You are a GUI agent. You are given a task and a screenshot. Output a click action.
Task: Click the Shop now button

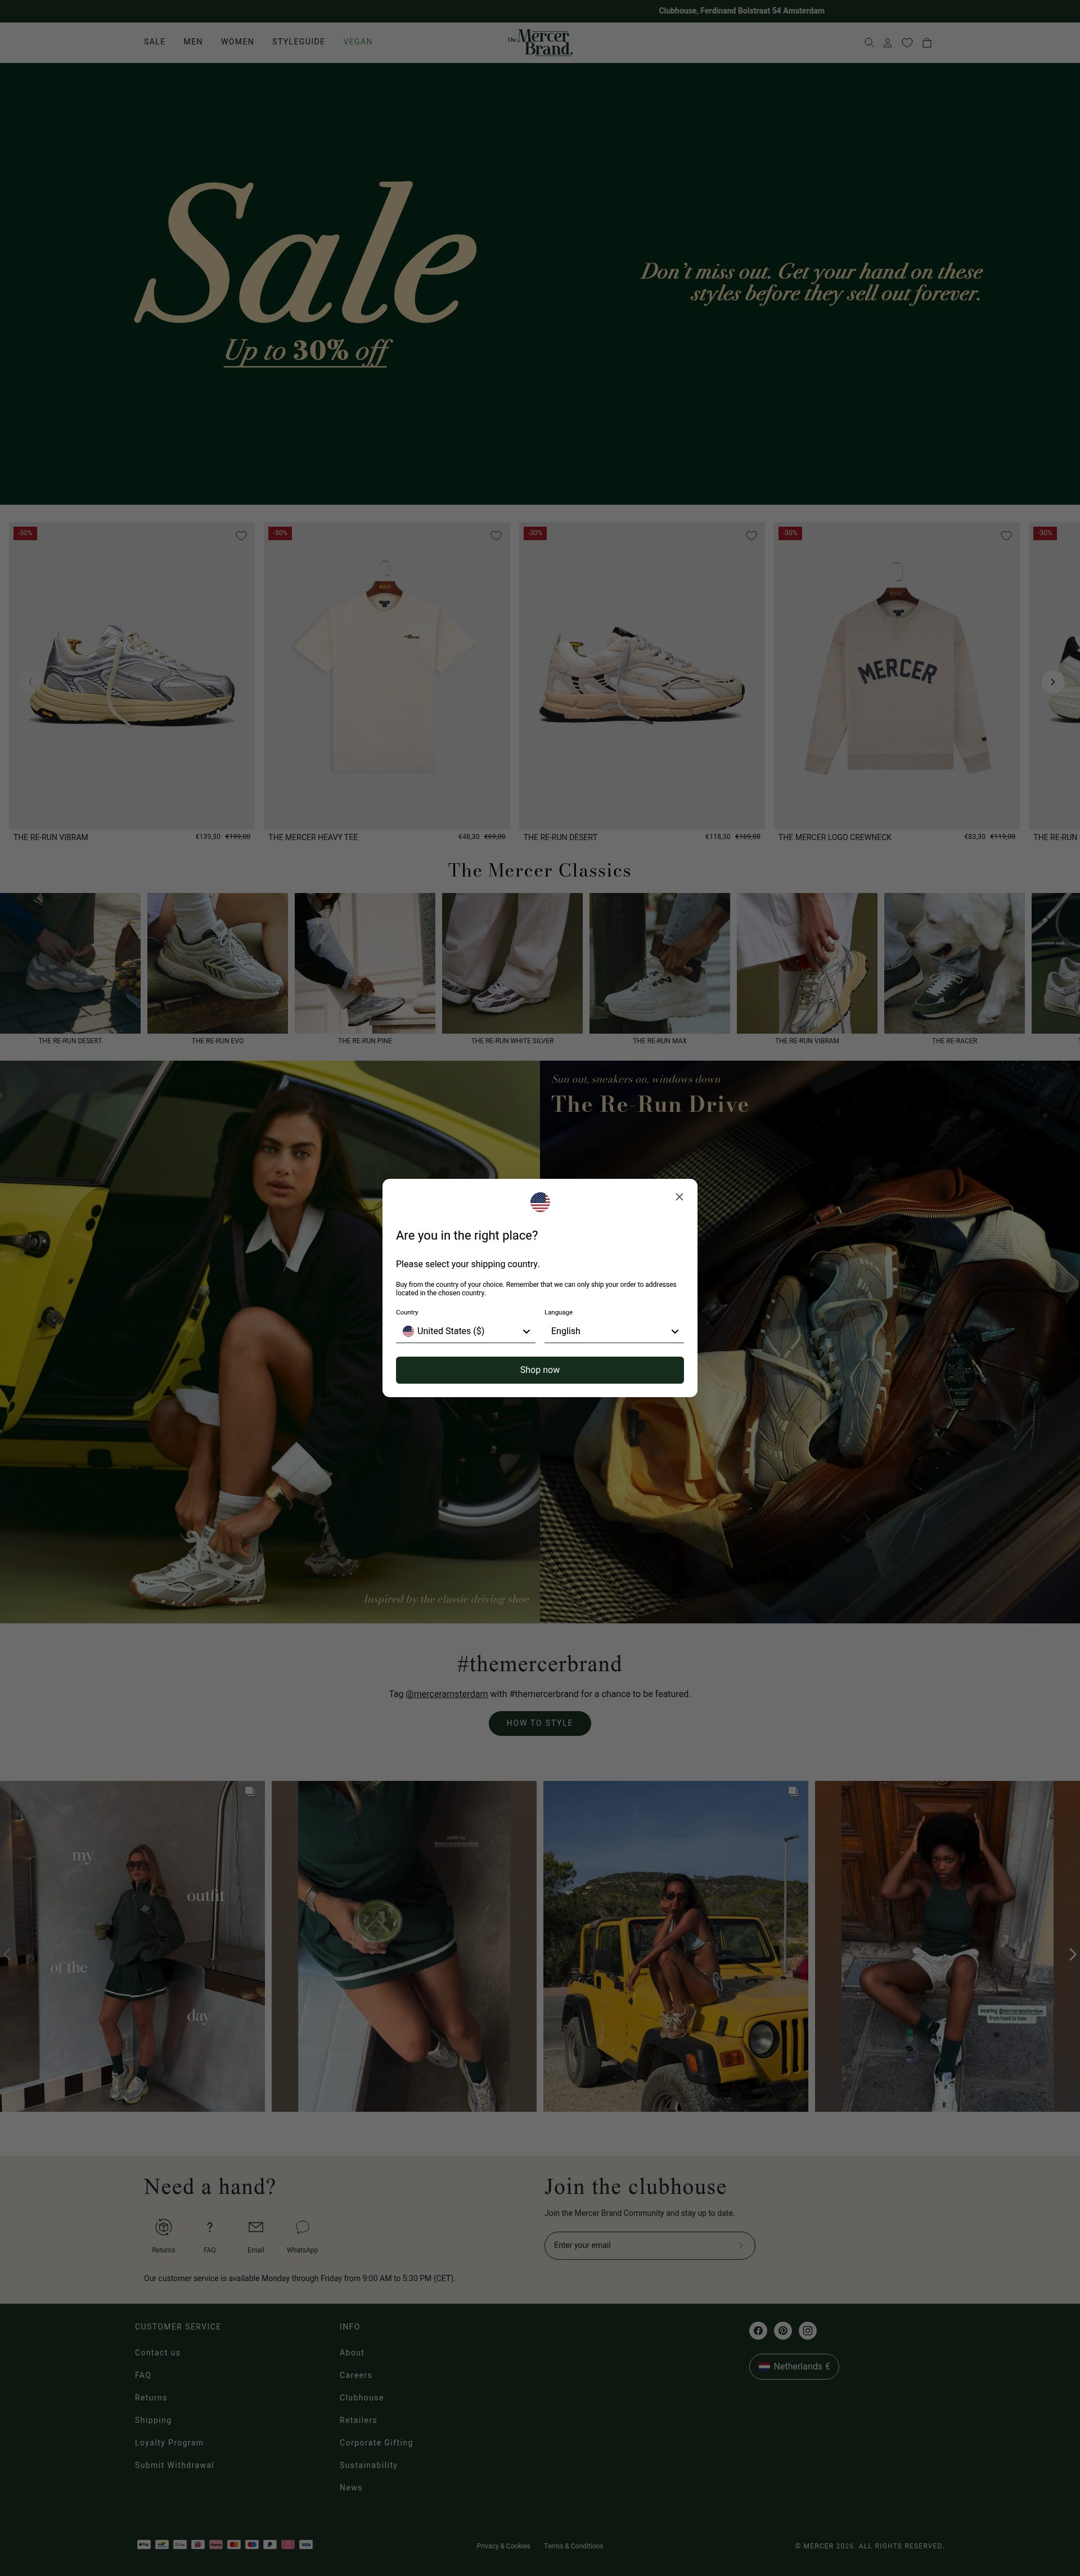point(540,1370)
